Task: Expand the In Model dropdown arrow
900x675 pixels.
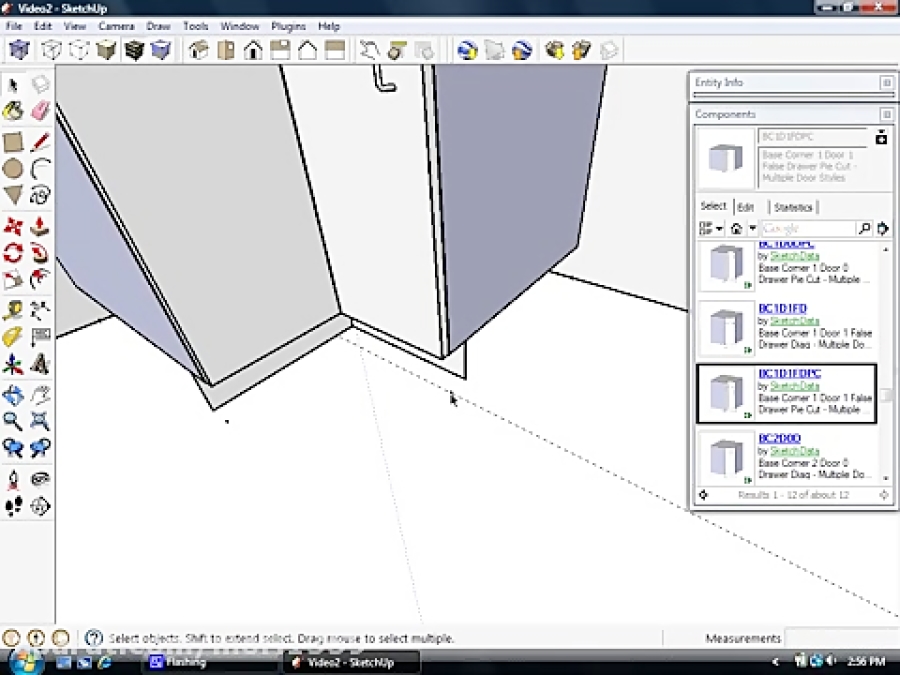Action: [751, 228]
